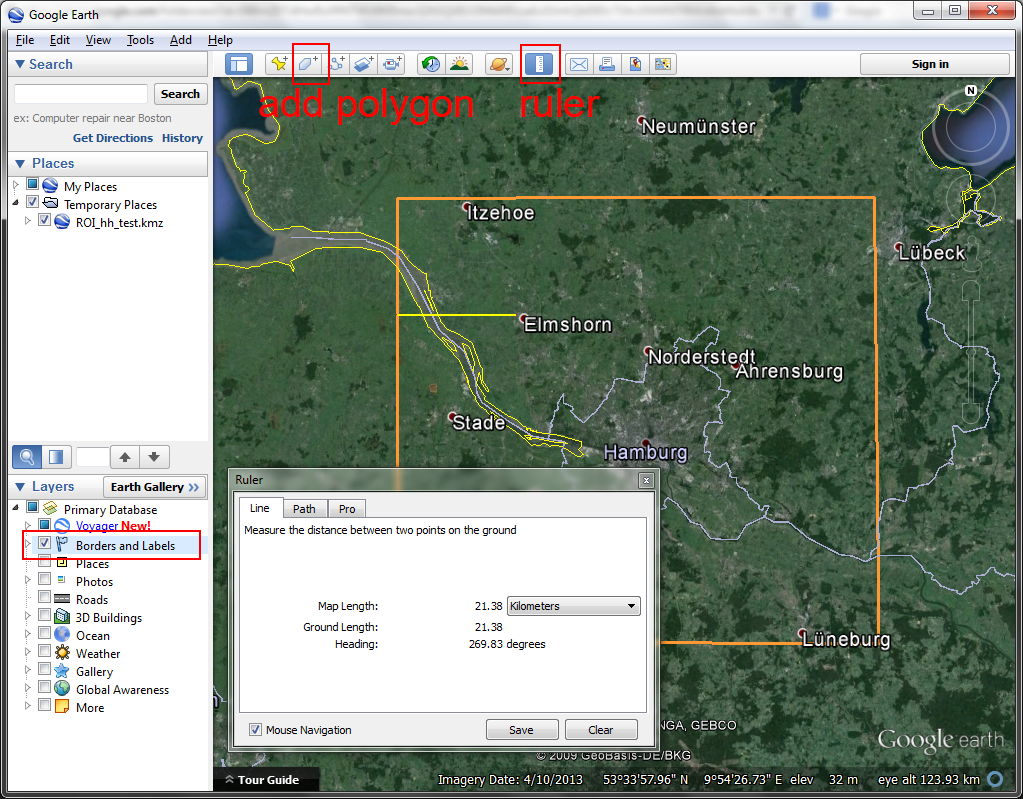Uncheck Temporary Places checkbox
This screenshot has height=799, width=1023.
click(x=32, y=202)
